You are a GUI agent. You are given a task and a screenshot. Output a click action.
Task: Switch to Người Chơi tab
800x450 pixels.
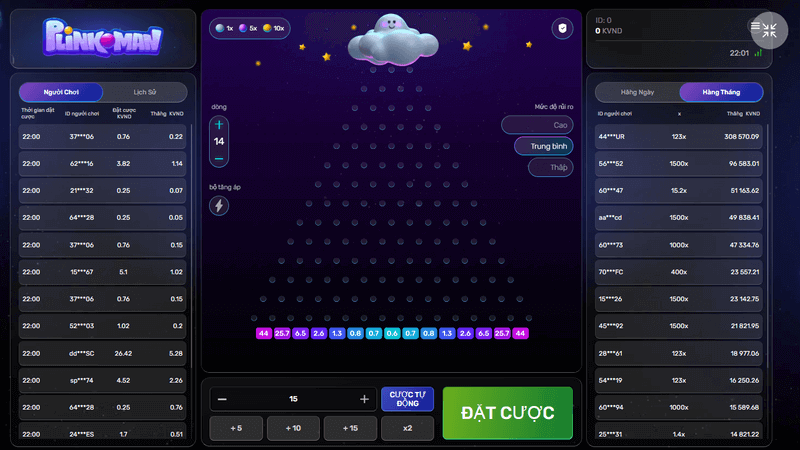tap(61, 92)
